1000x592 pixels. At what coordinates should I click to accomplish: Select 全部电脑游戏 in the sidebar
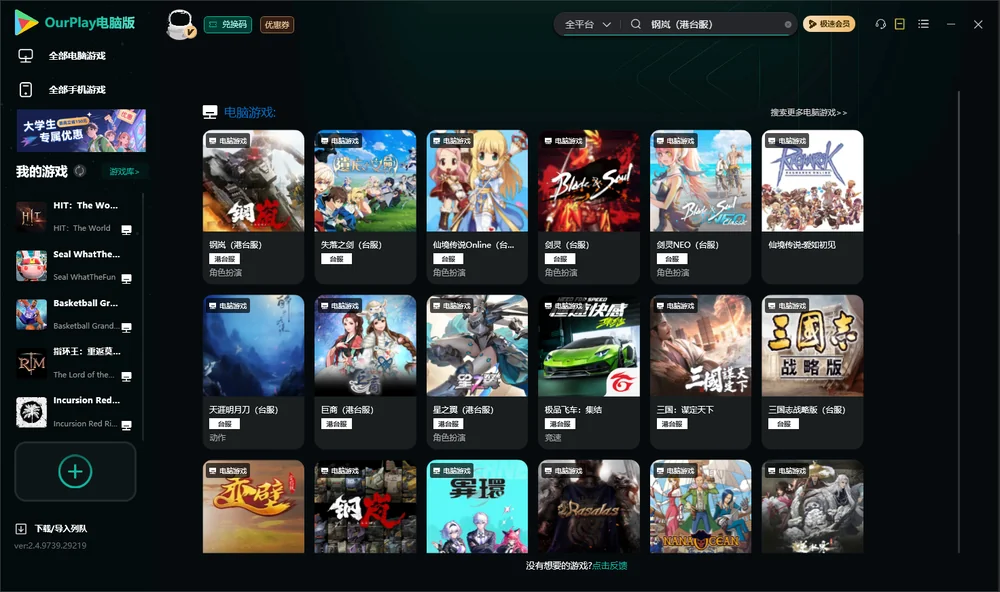pos(77,56)
